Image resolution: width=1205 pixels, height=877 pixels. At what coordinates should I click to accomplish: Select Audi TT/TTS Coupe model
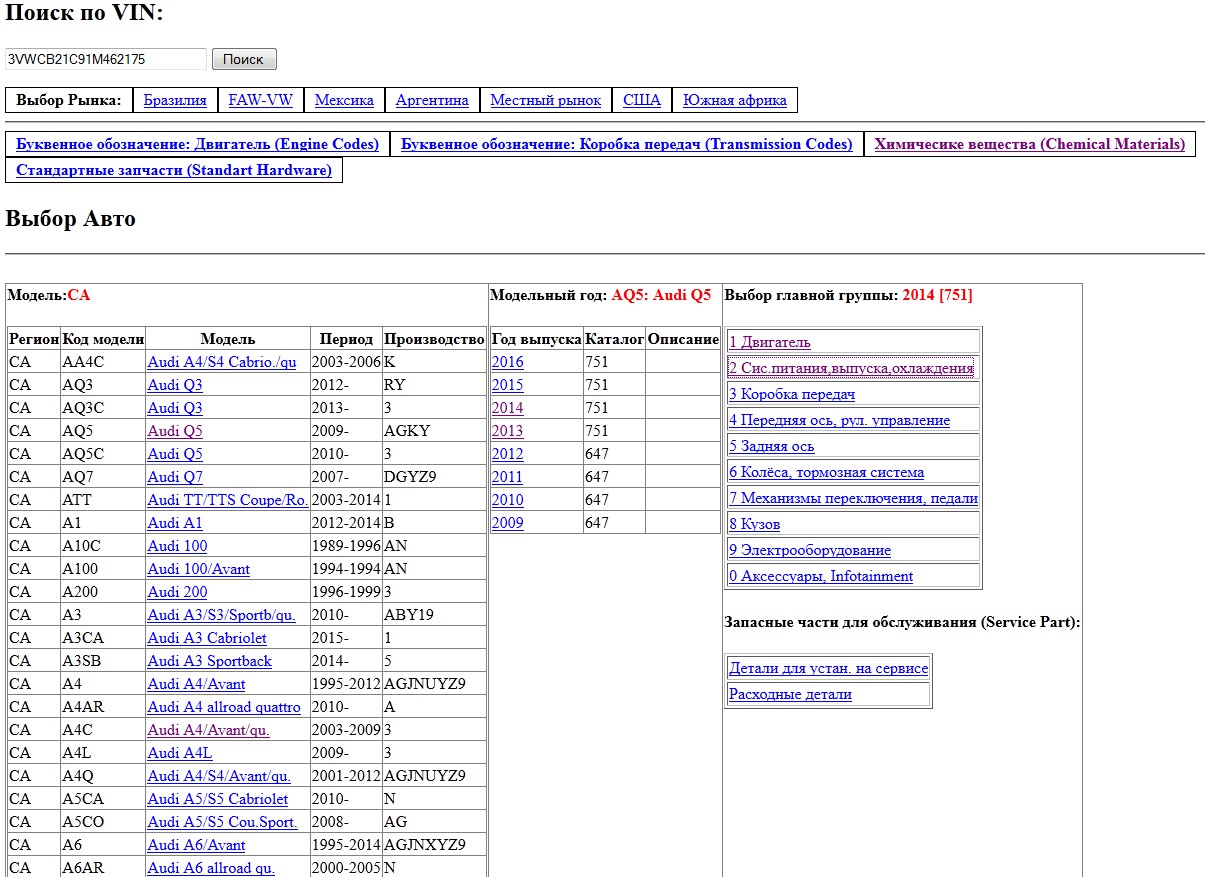[x=228, y=500]
